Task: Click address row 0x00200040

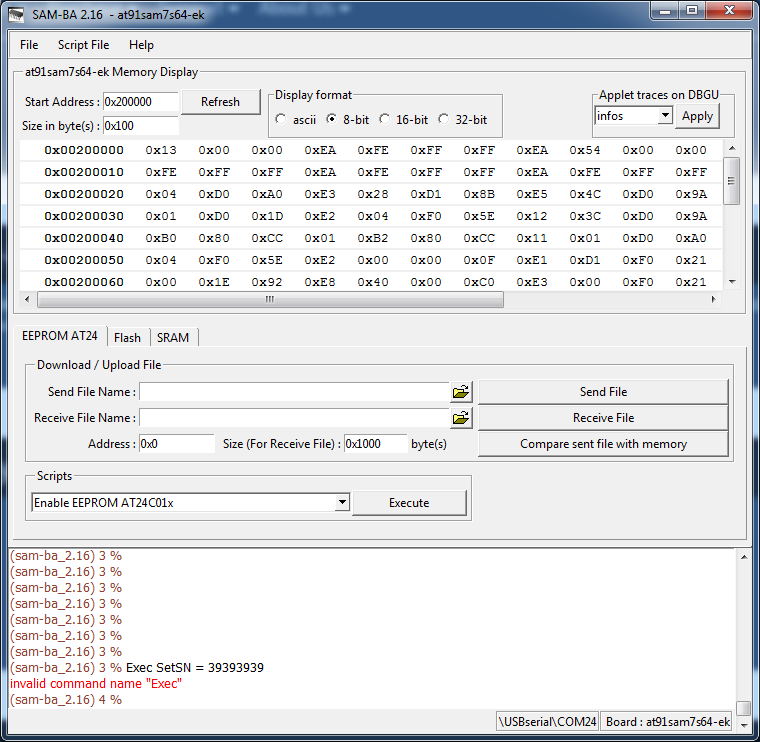Action: tap(84, 238)
